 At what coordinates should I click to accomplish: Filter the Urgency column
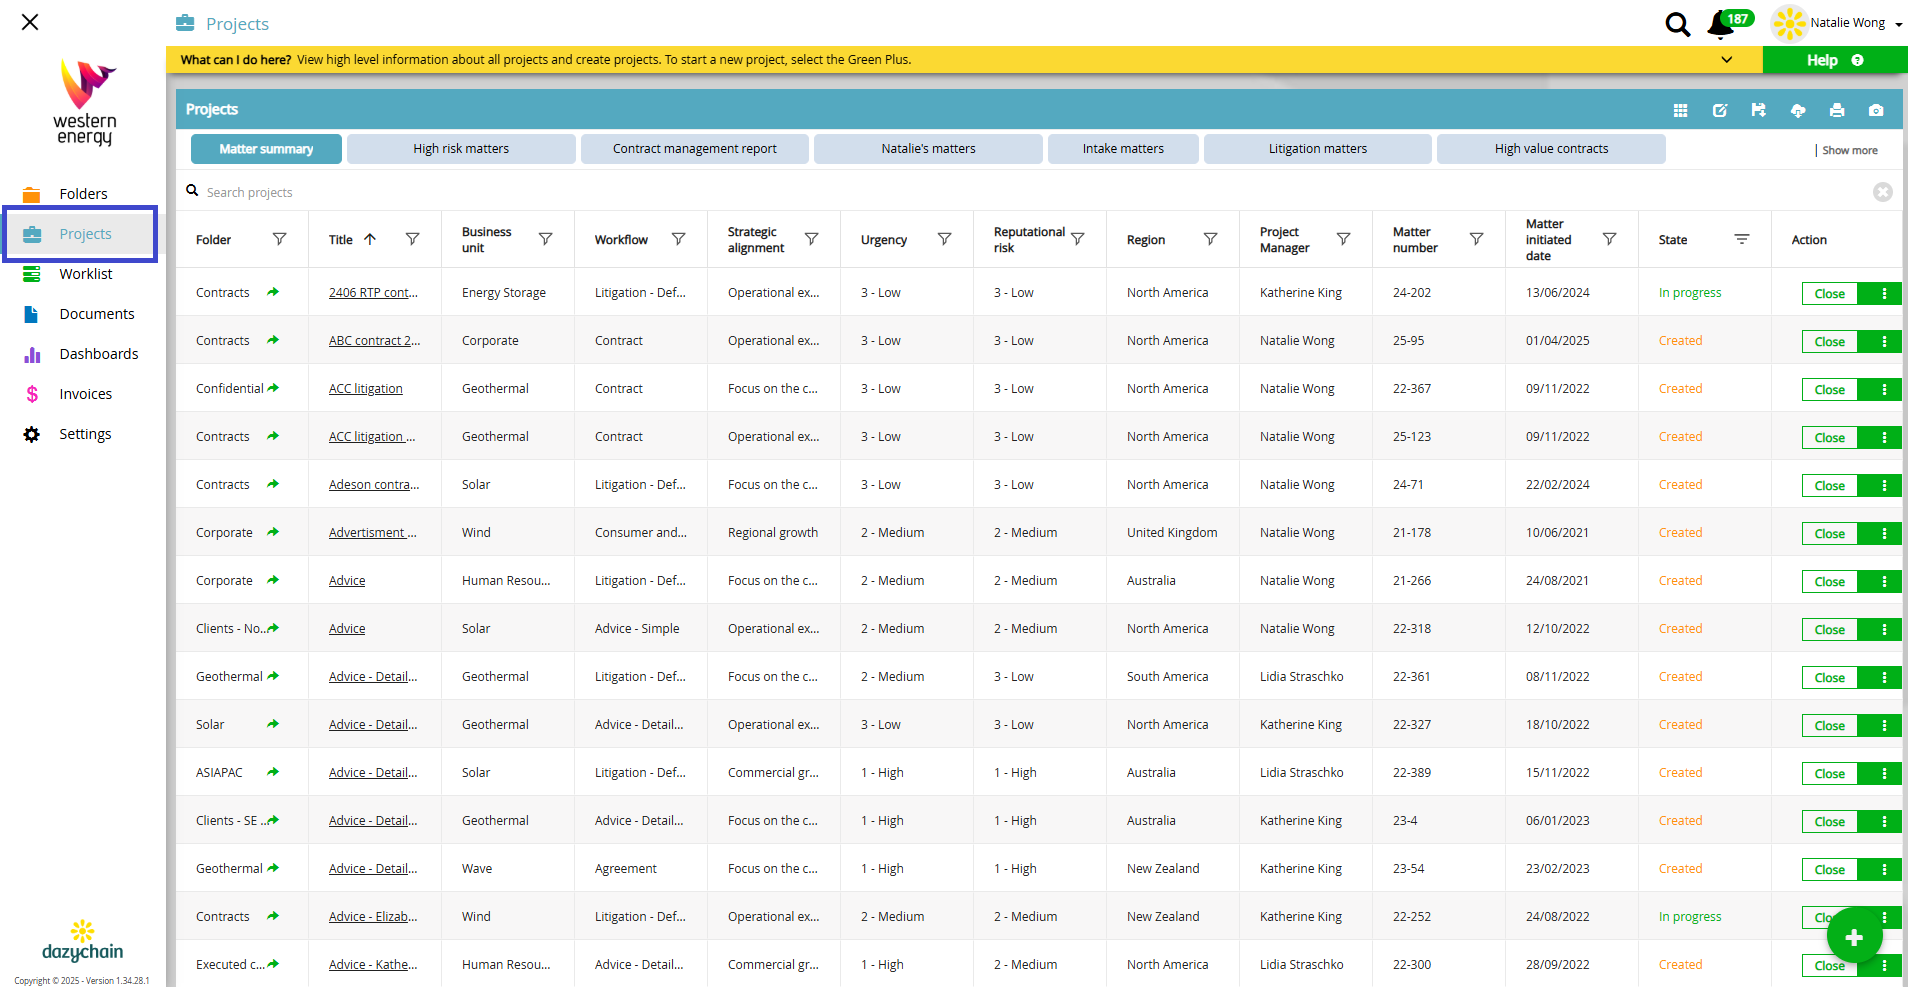click(944, 239)
